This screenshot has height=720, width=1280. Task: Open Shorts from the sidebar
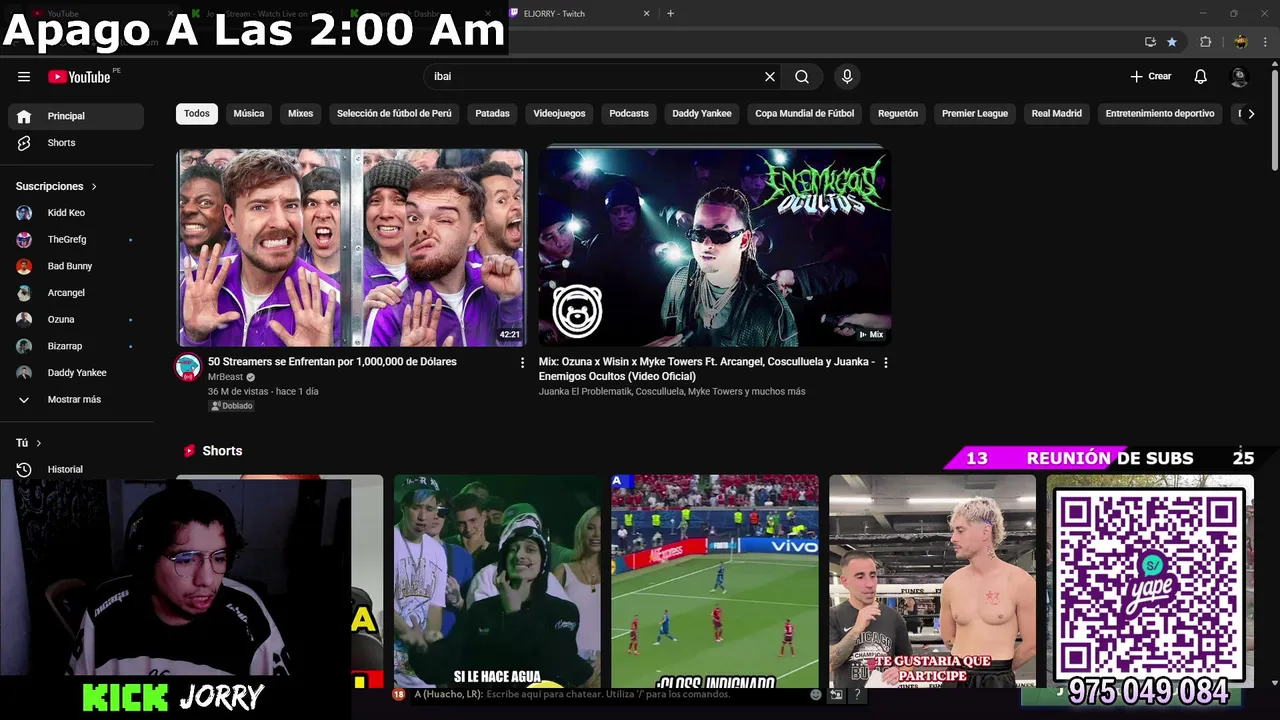pos(76,143)
